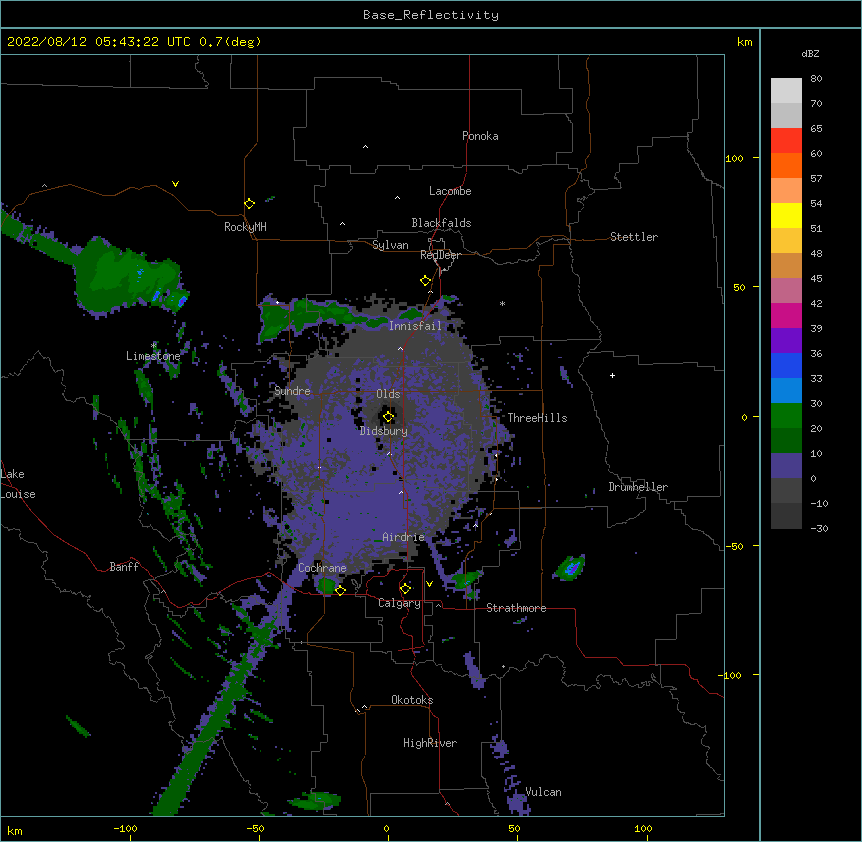862x842 pixels.
Task: Click the ThreeHills label
Action: point(537,418)
